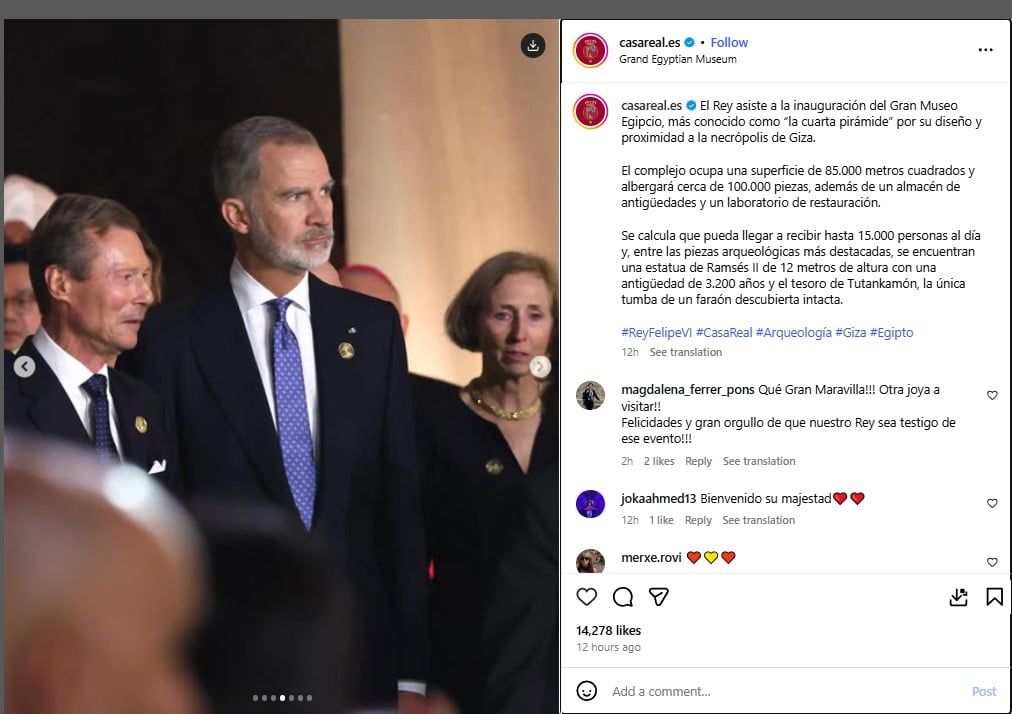The width and height of the screenshot is (1012, 714).
Task: Click the download icon on the photo
Action: point(533,45)
